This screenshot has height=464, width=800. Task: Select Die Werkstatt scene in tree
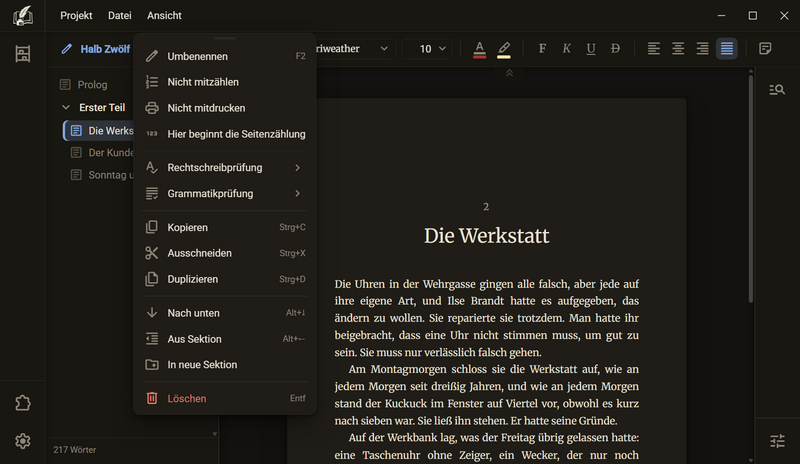pyautogui.click(x=99, y=131)
